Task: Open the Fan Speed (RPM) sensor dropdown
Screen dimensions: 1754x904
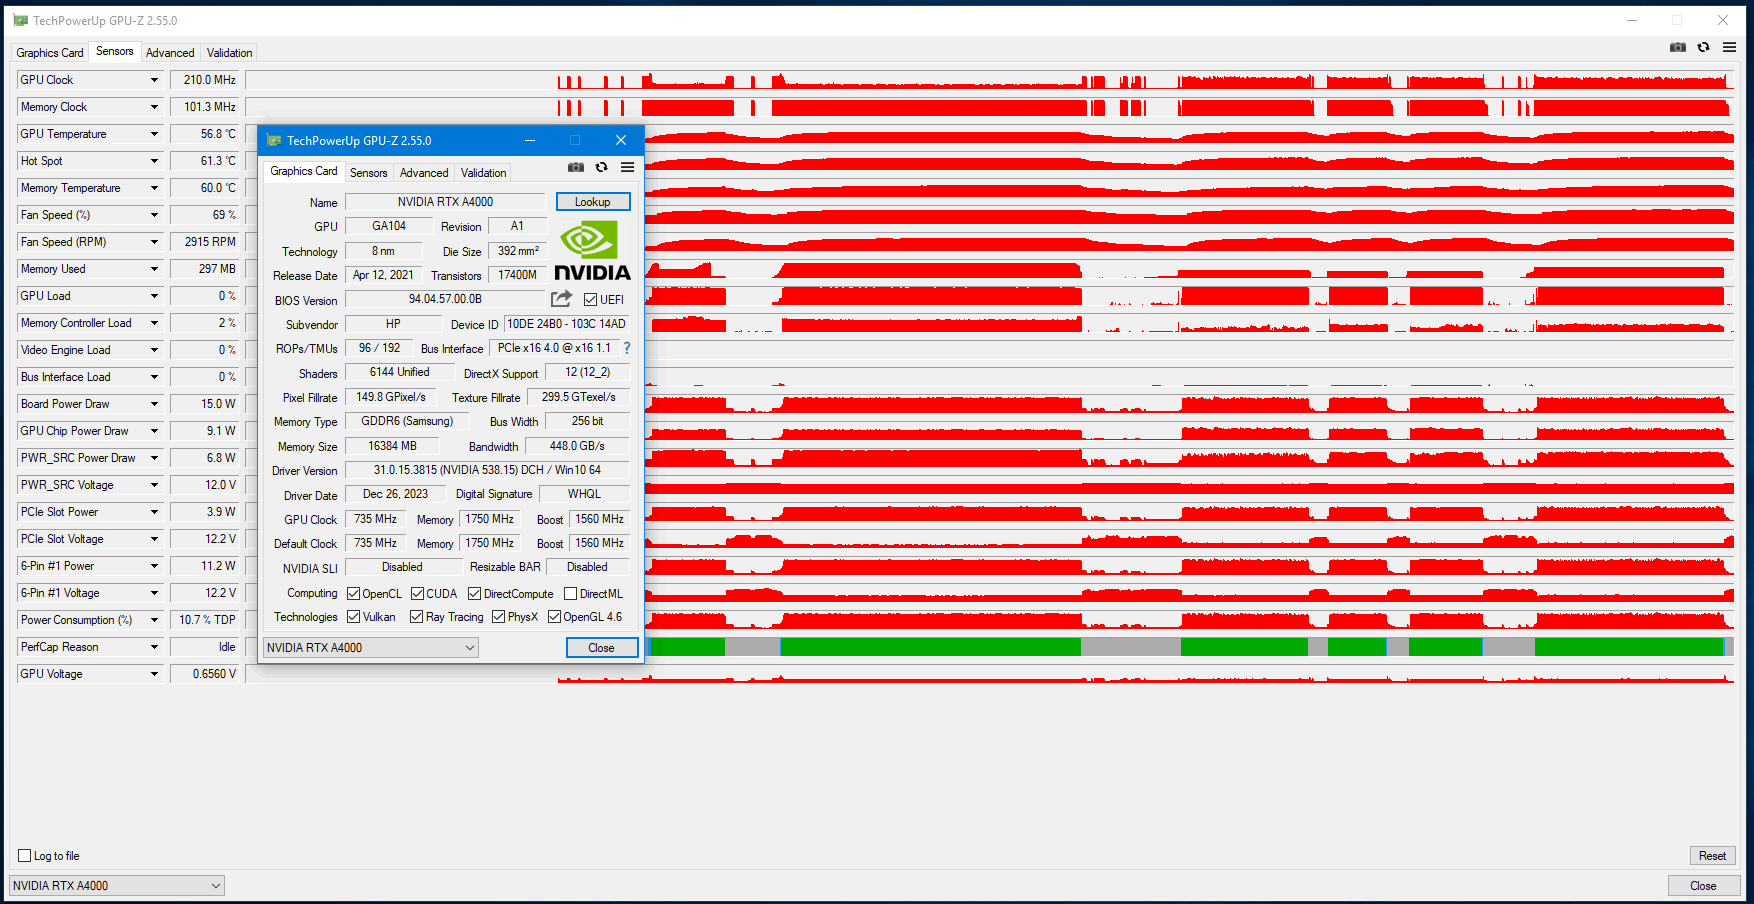Action: 154,242
